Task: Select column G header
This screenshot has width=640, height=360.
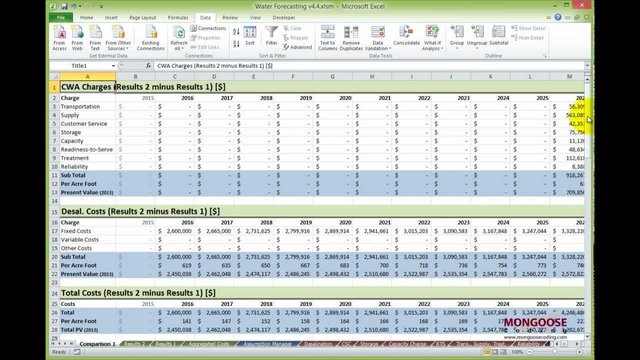Action: 332,77
